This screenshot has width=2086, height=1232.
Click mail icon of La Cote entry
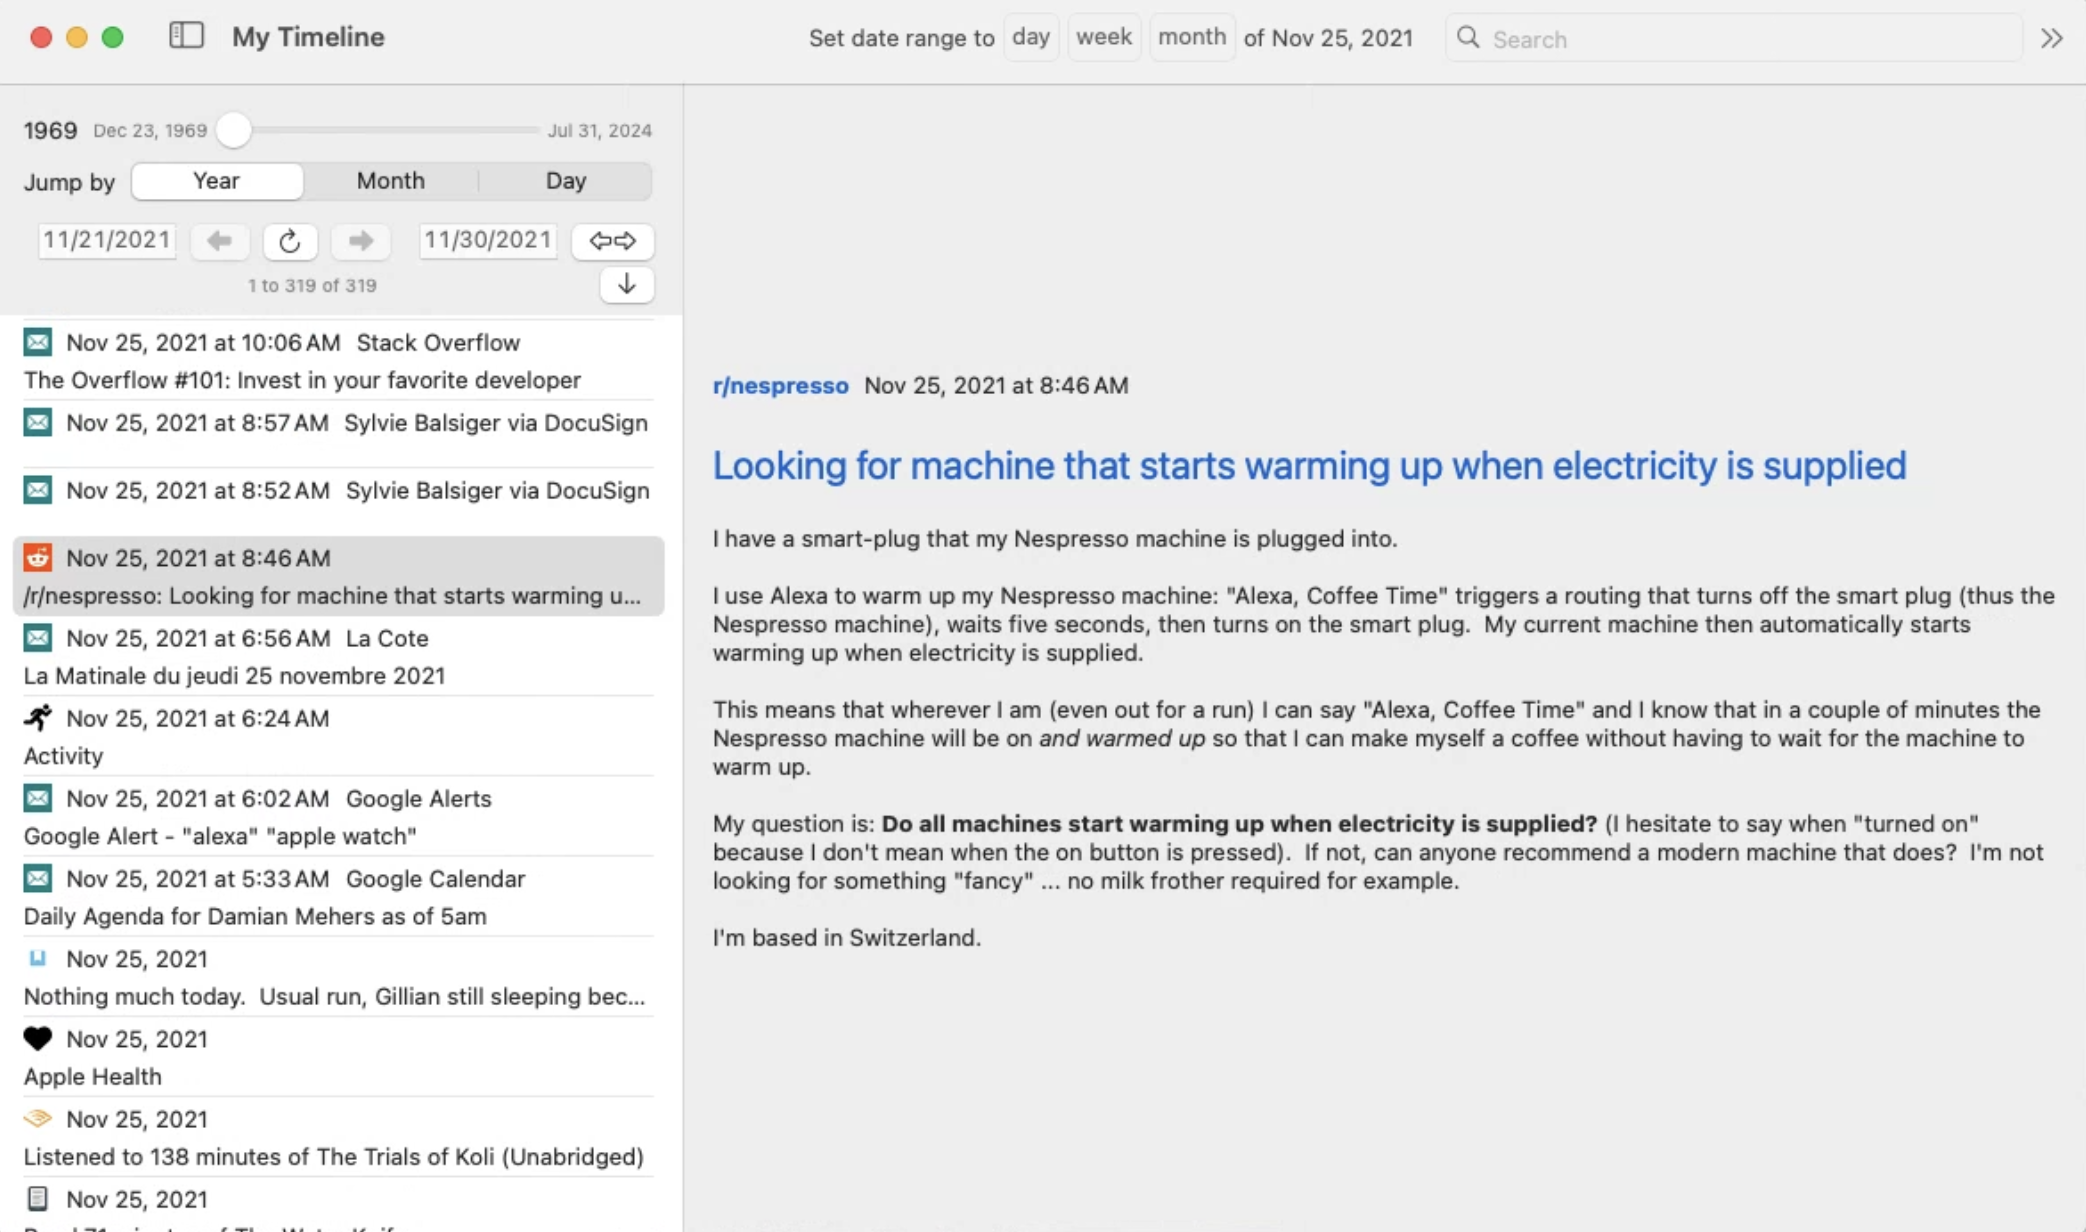point(38,637)
